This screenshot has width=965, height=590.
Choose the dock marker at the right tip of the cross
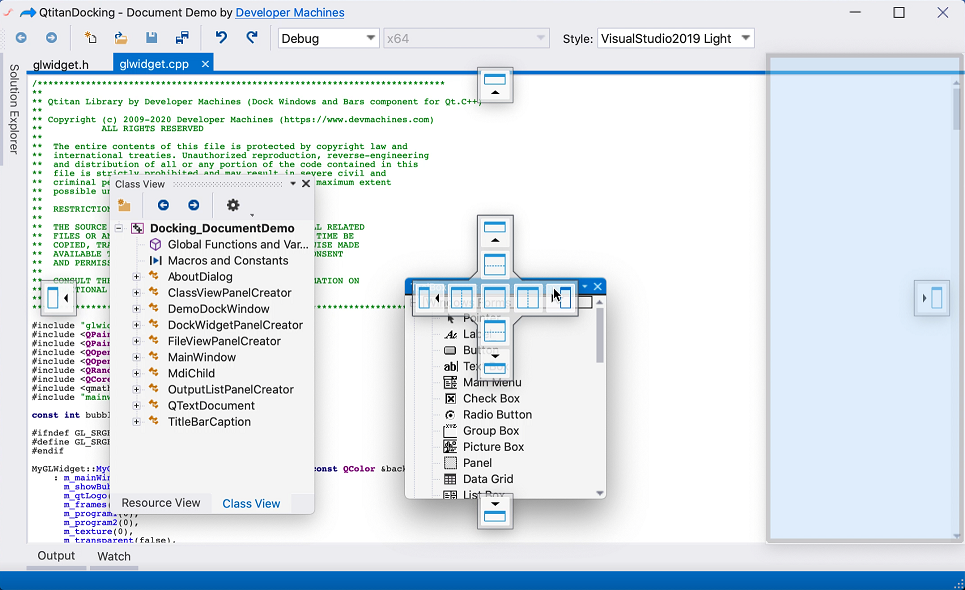pos(561,298)
